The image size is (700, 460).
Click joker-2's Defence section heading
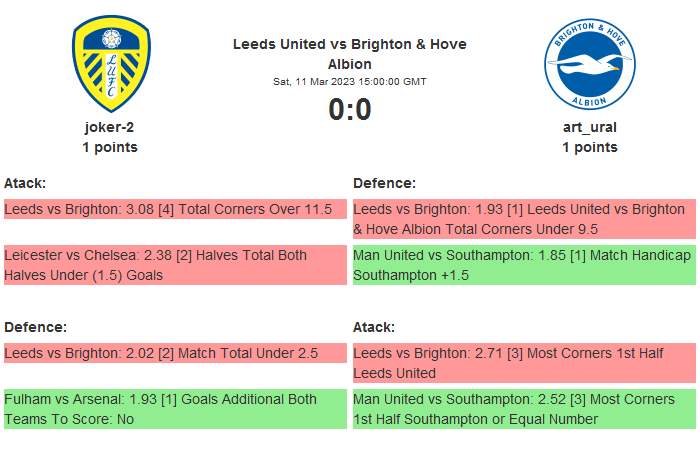click(35, 327)
